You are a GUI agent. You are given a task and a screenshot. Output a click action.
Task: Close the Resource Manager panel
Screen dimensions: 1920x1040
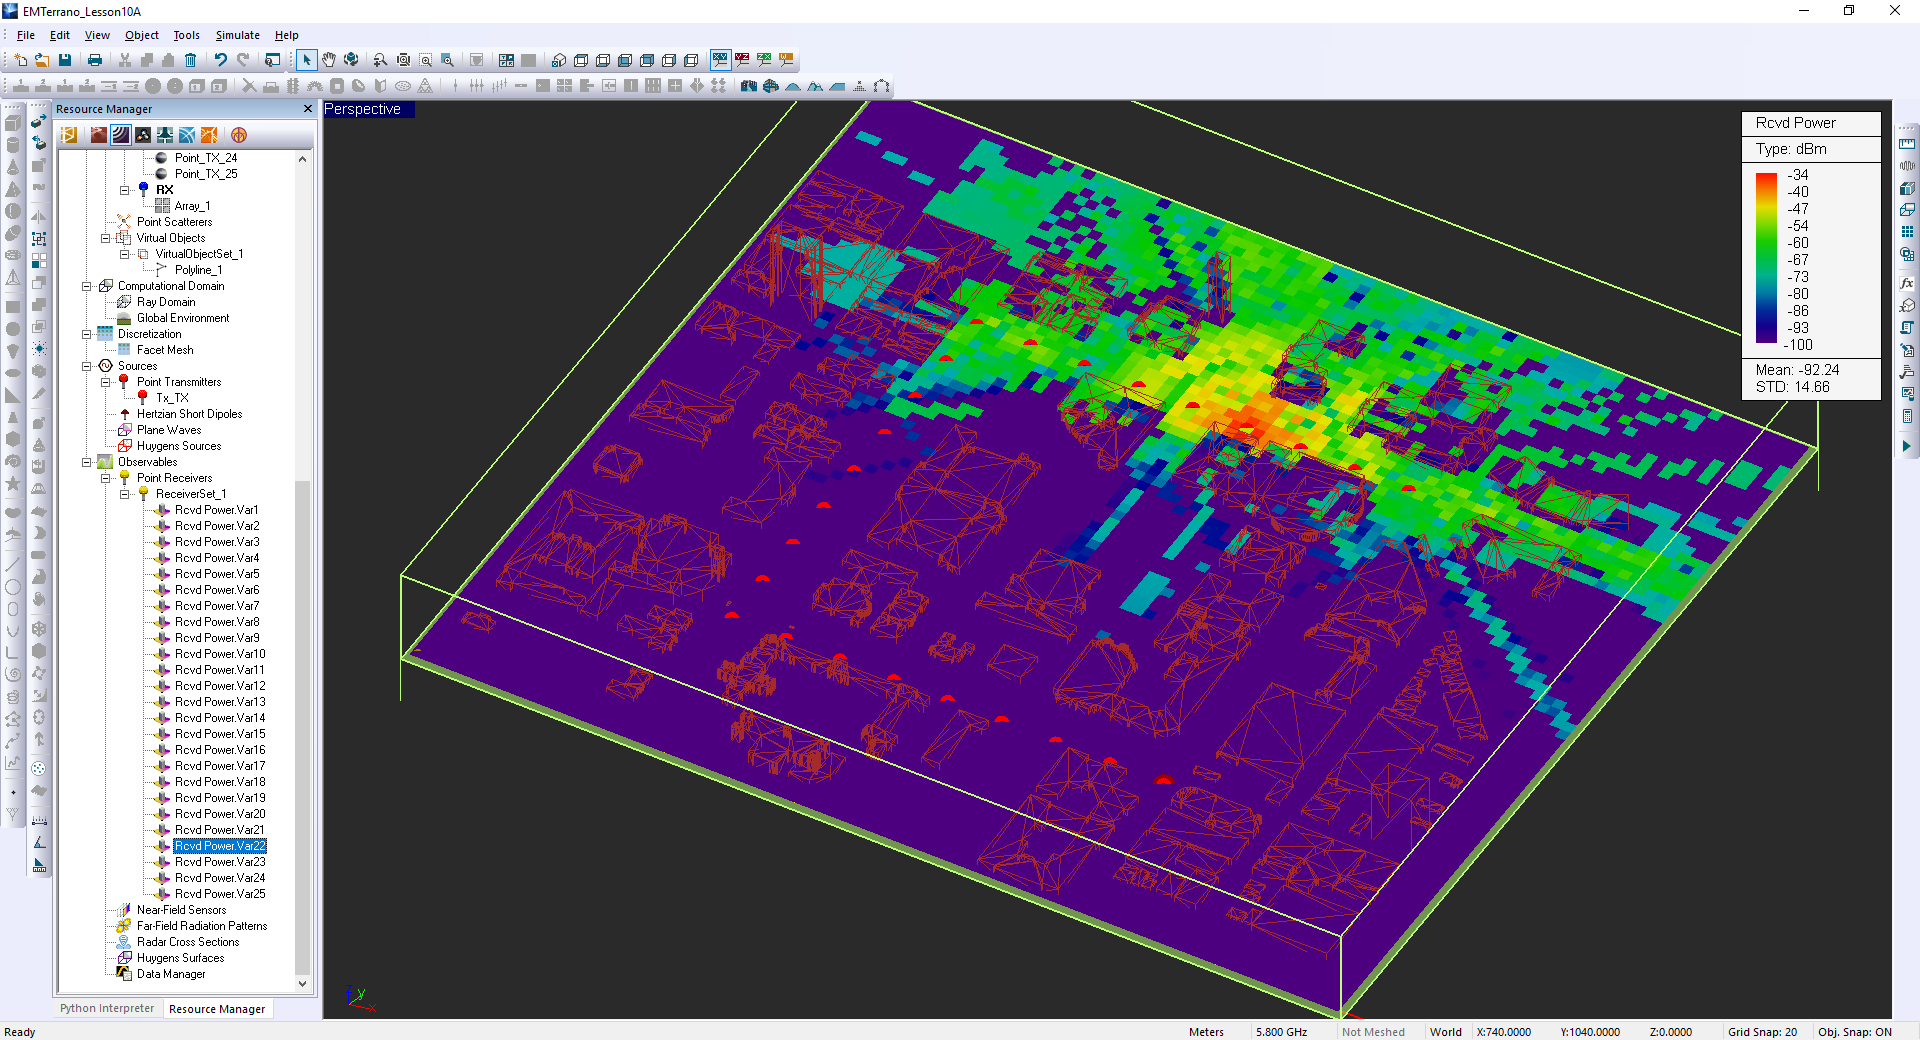pyautogui.click(x=307, y=109)
